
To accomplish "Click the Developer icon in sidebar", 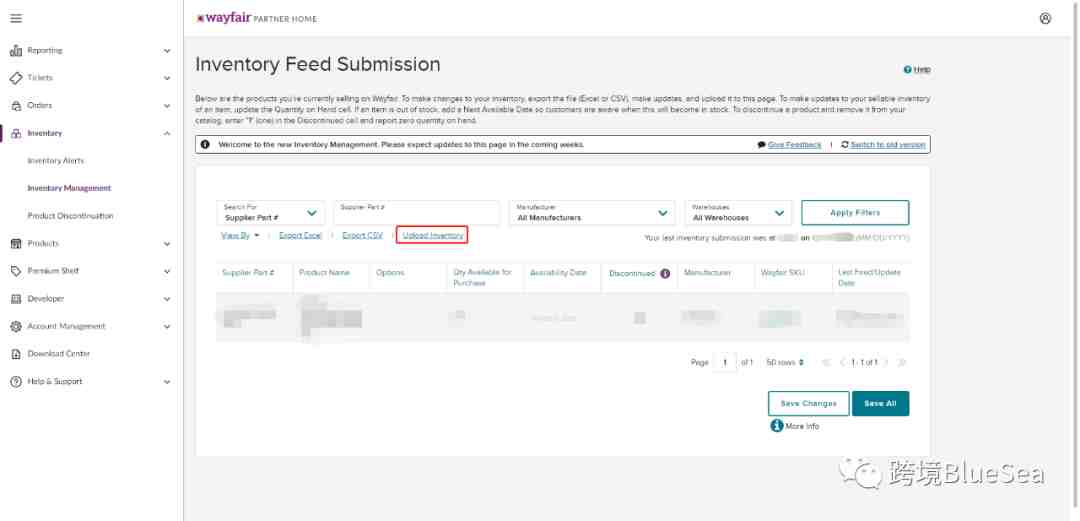I will [16, 298].
